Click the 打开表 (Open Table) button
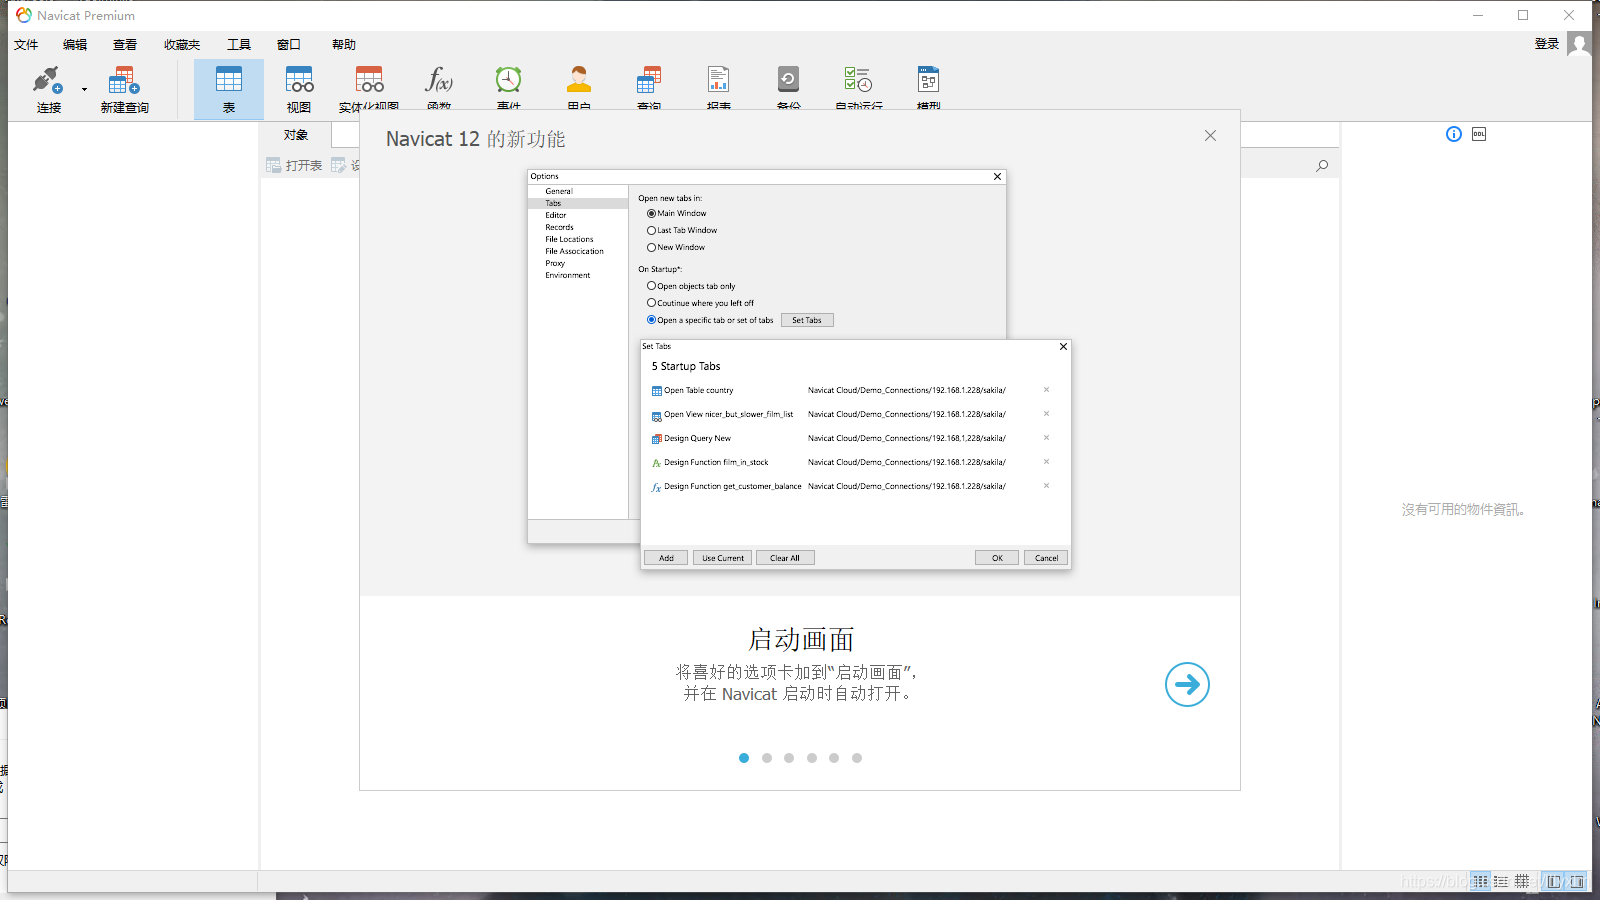The width and height of the screenshot is (1600, 900). coord(294,165)
